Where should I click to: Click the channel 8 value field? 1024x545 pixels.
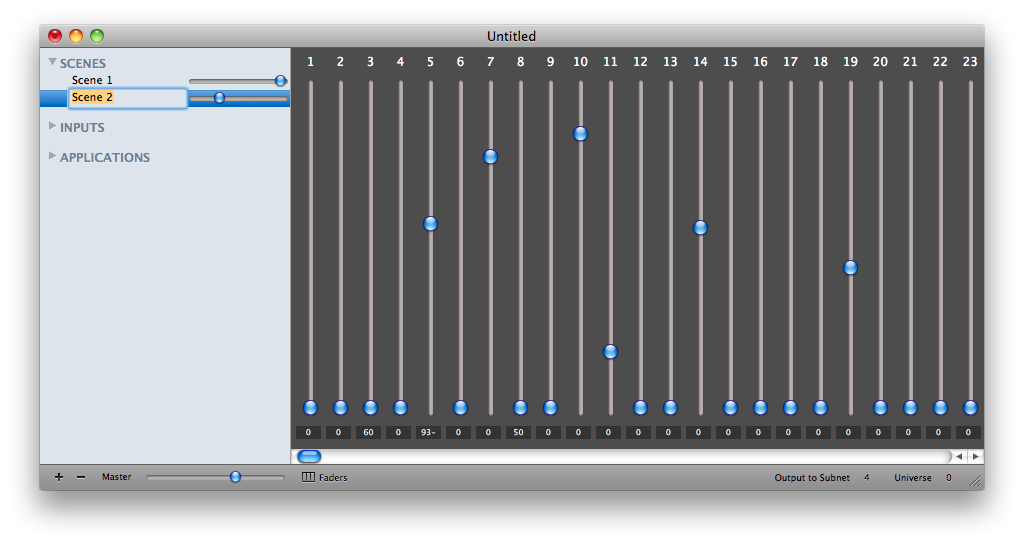[520, 433]
